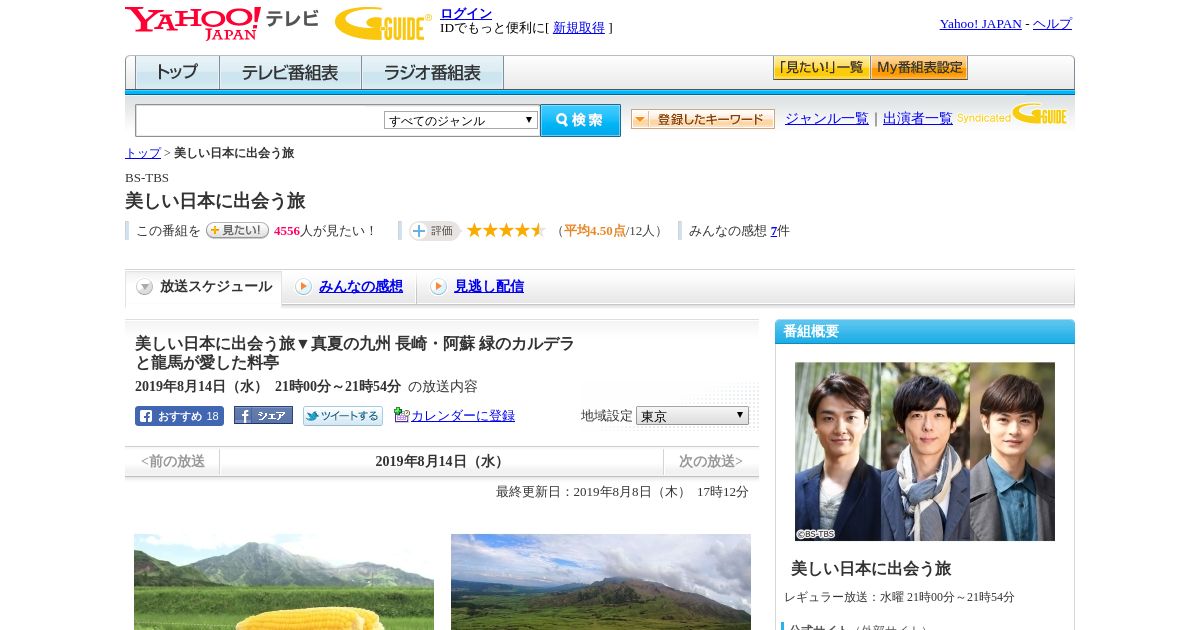Click the 7件 reviews count link
The width and height of the screenshot is (1200, 630).
pos(774,231)
